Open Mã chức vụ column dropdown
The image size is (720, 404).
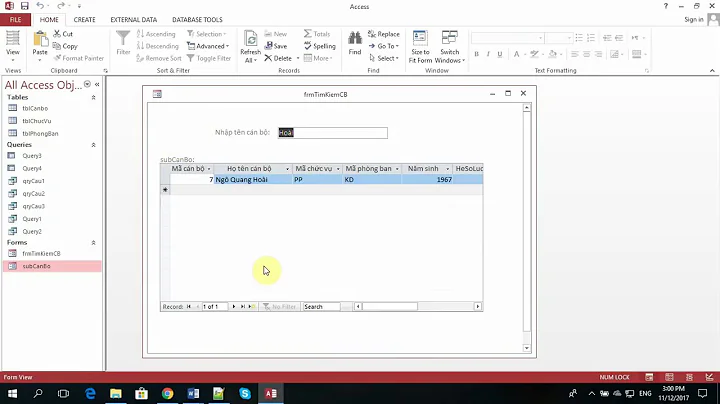(x=338, y=169)
